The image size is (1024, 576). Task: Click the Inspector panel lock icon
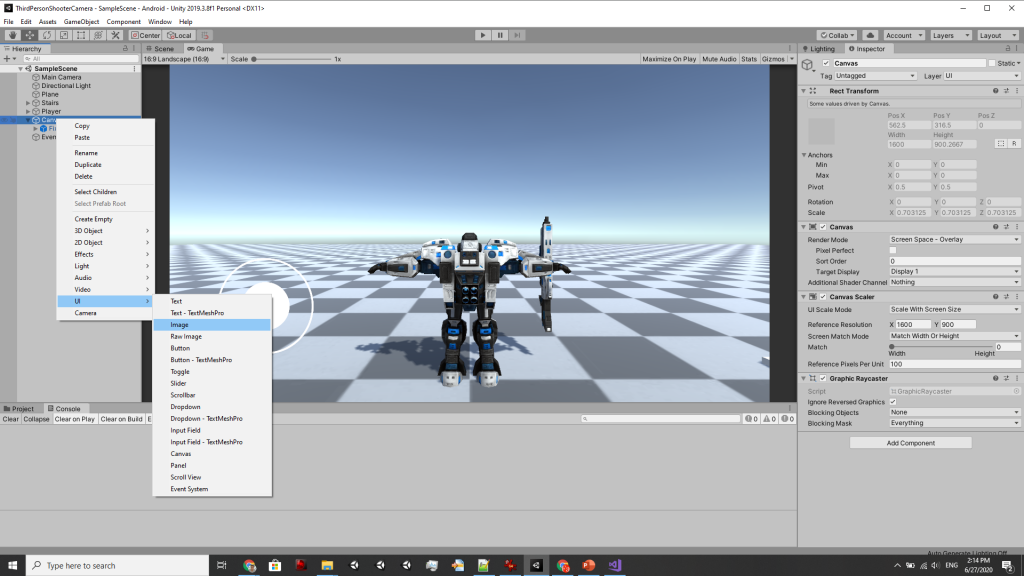[1008, 48]
